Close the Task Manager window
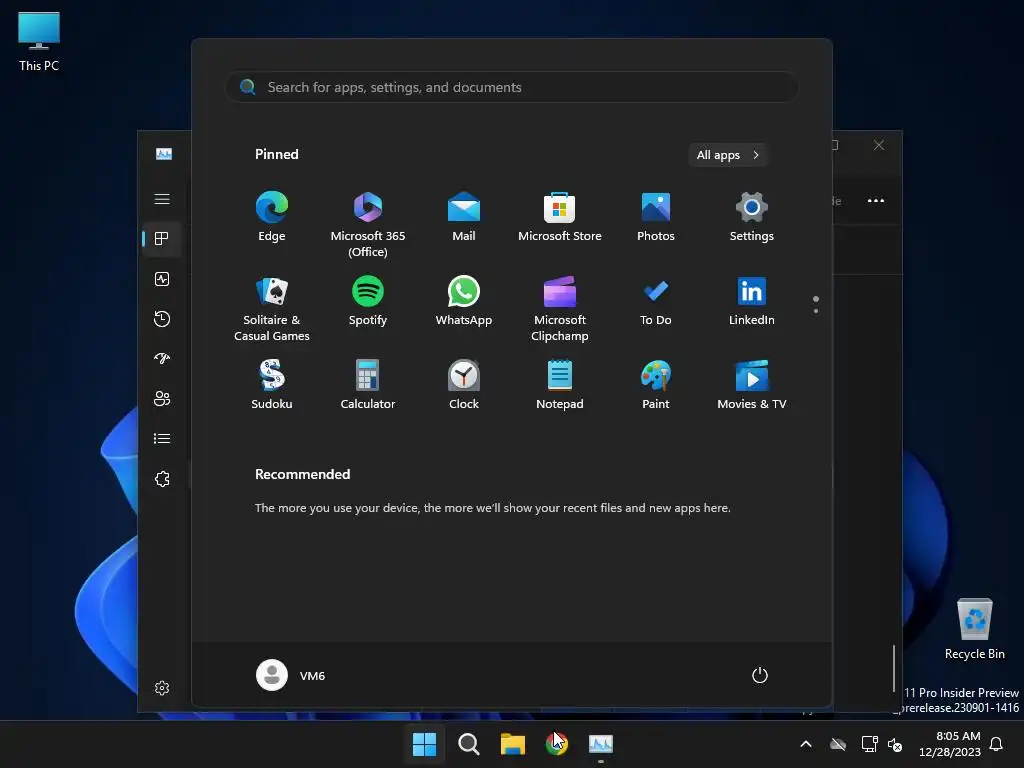 pos(879,145)
